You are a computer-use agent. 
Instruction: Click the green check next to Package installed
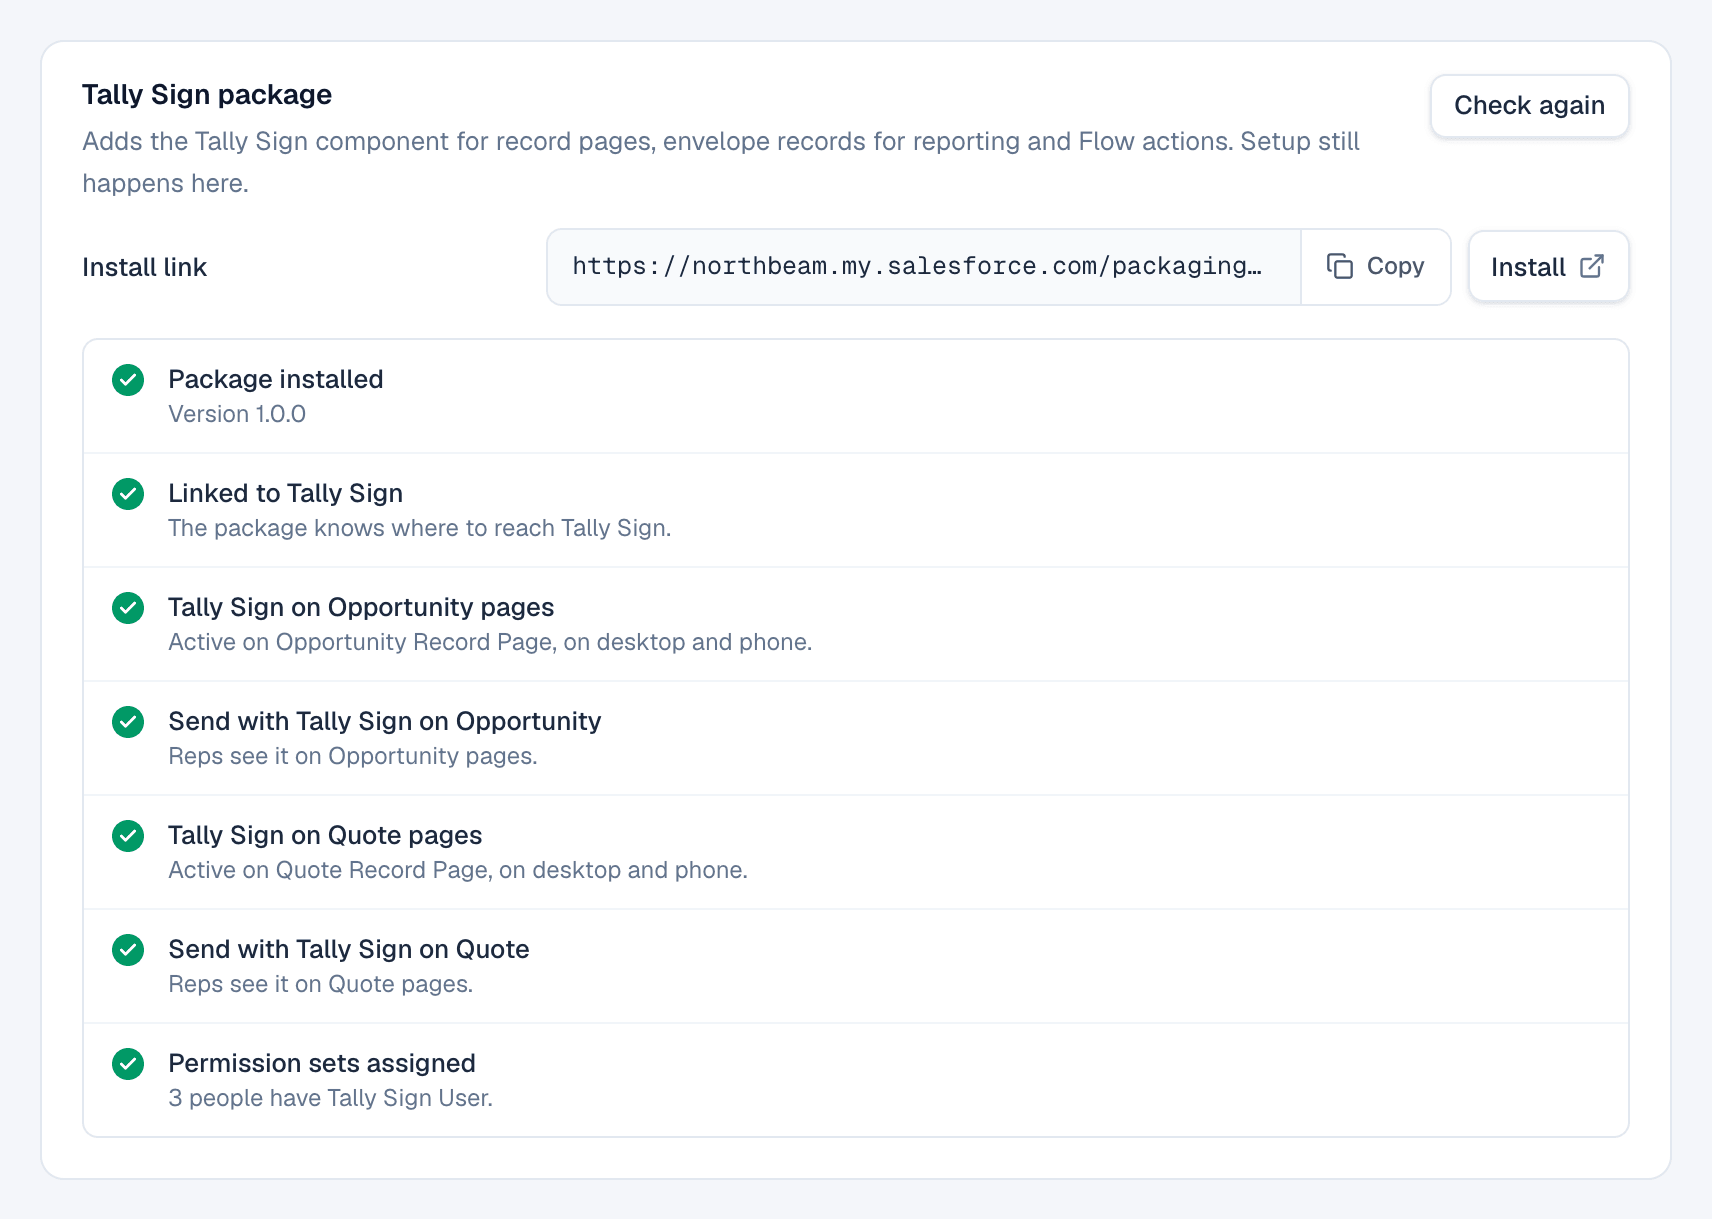click(x=128, y=380)
